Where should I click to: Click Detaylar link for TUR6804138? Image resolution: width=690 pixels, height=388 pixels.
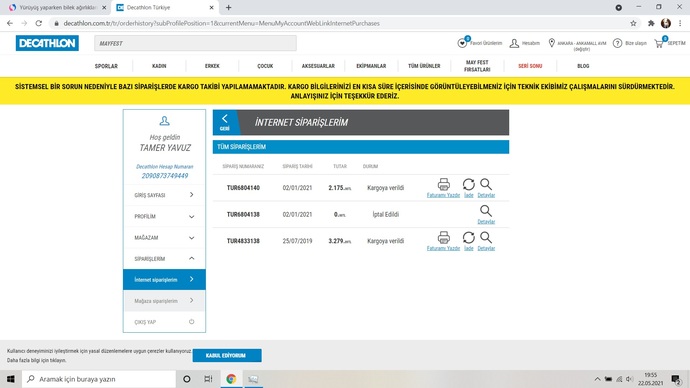point(486,222)
